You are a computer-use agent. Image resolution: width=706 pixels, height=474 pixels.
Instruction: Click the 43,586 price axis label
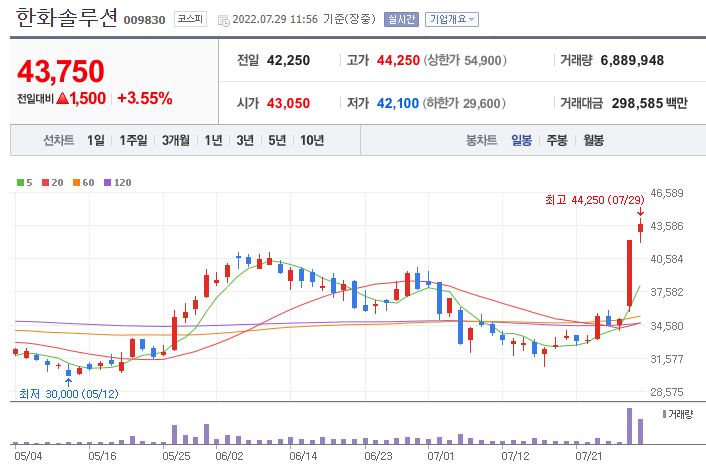coord(667,226)
